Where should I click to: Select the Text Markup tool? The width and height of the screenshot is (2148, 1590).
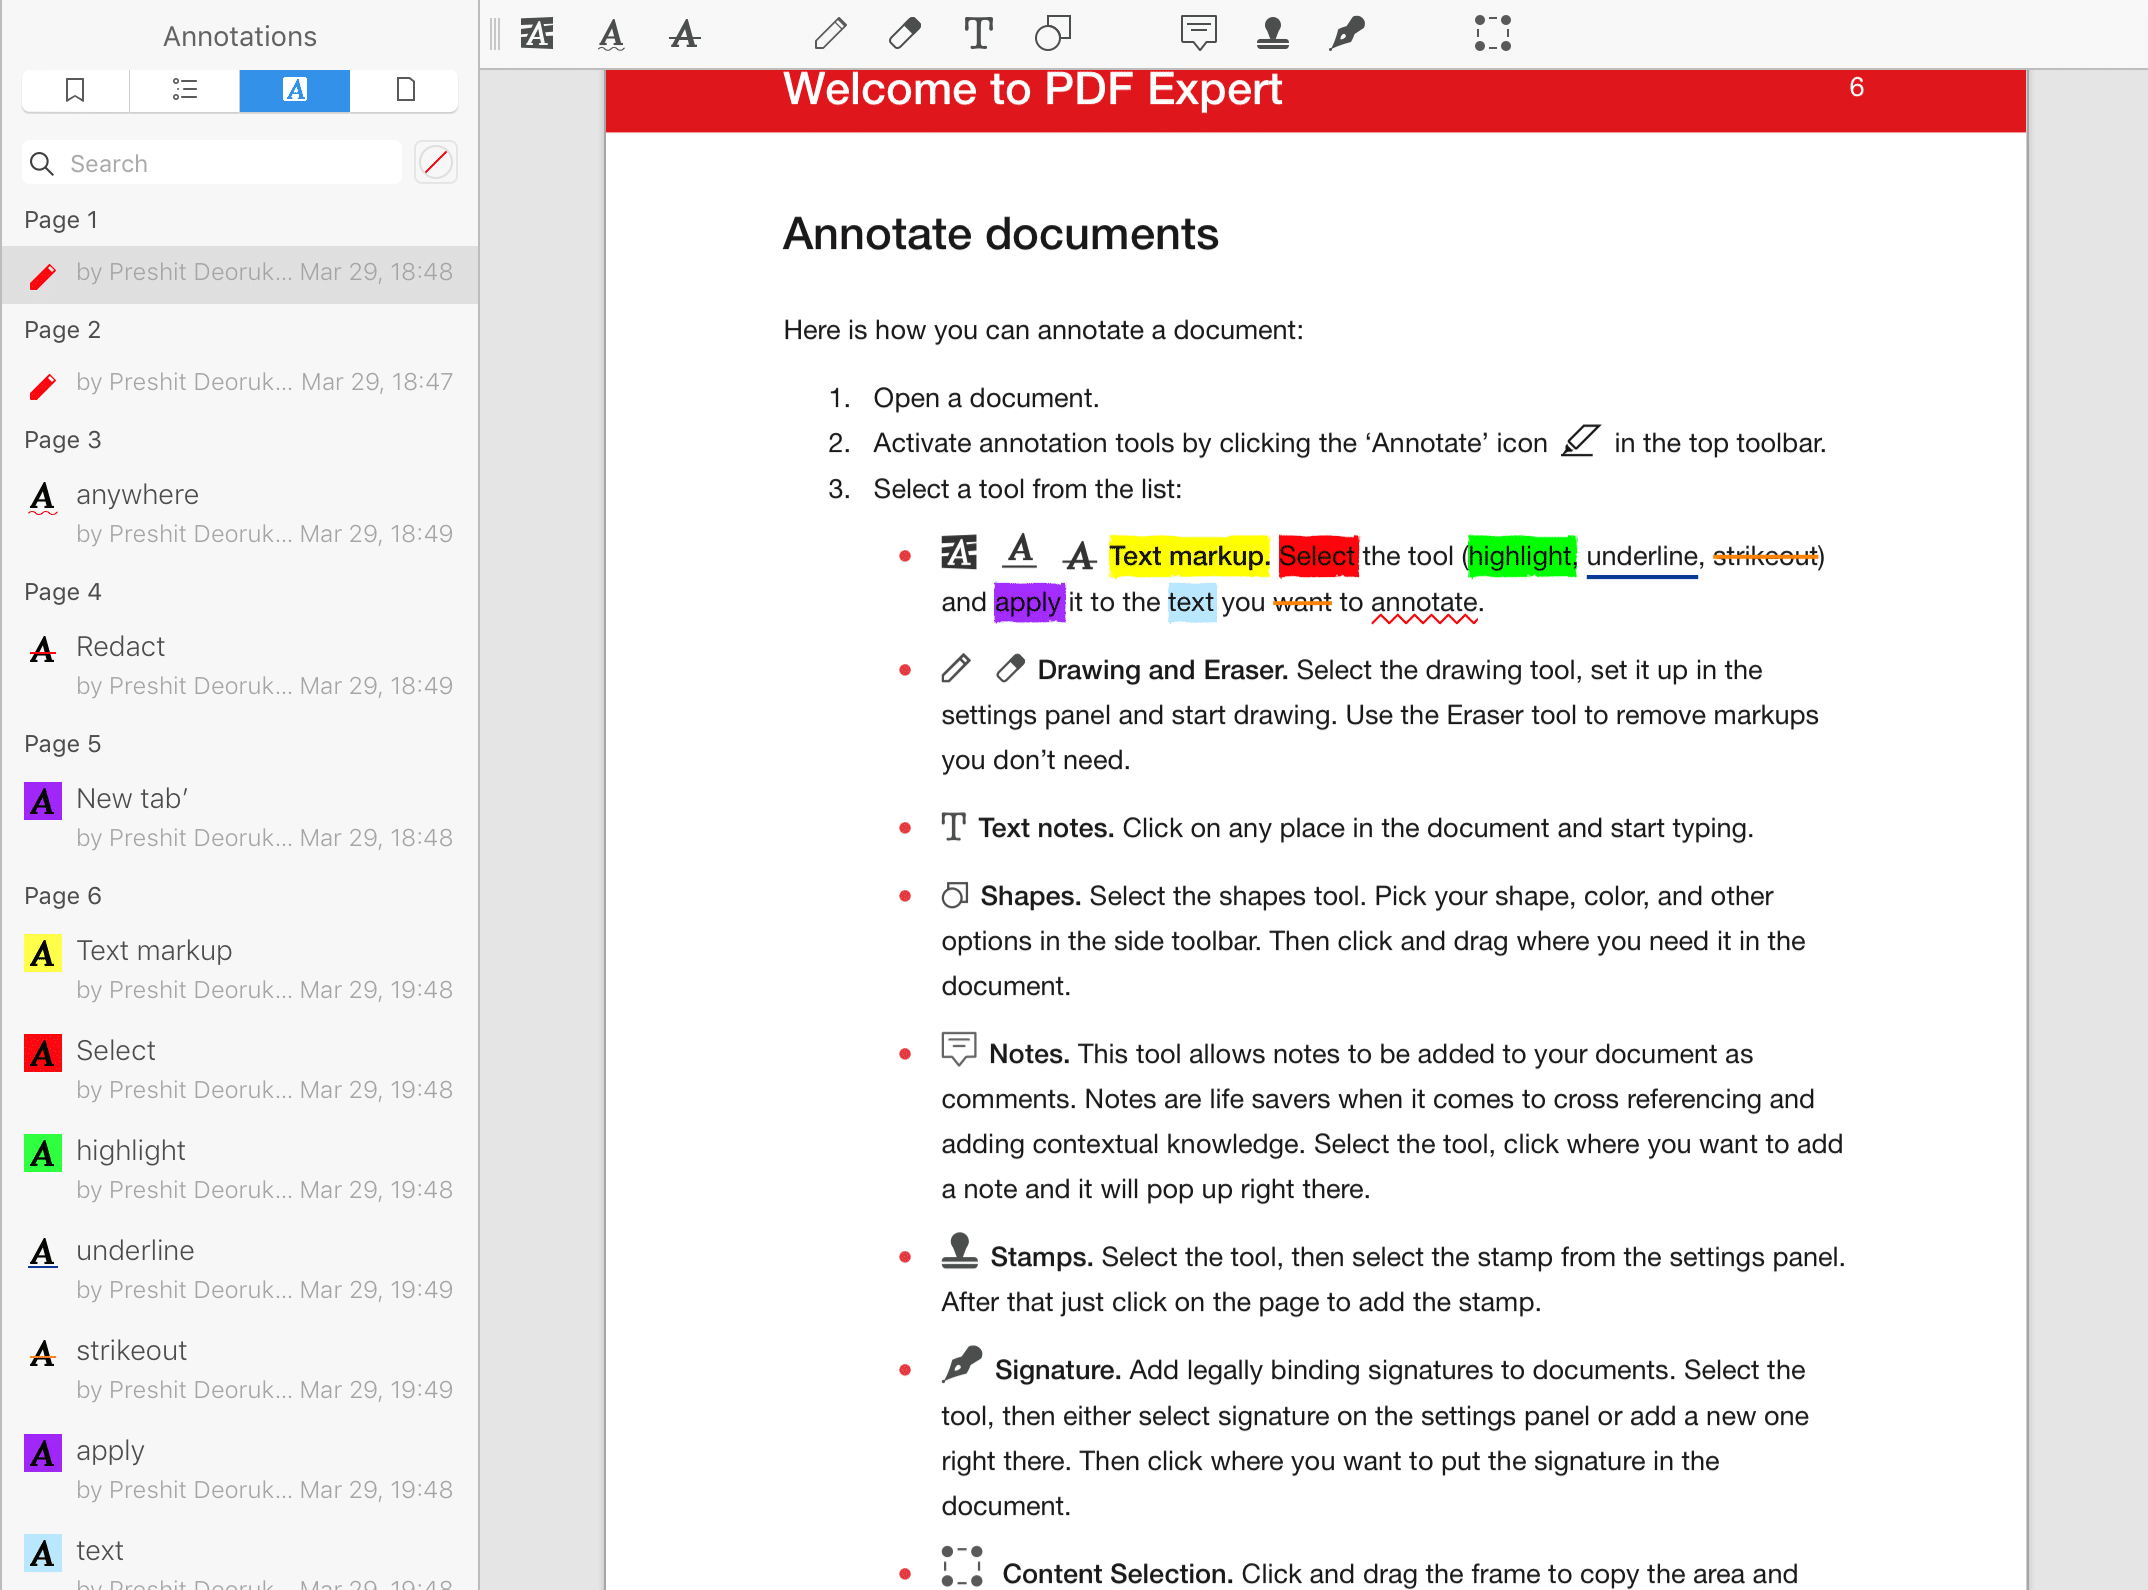click(538, 33)
